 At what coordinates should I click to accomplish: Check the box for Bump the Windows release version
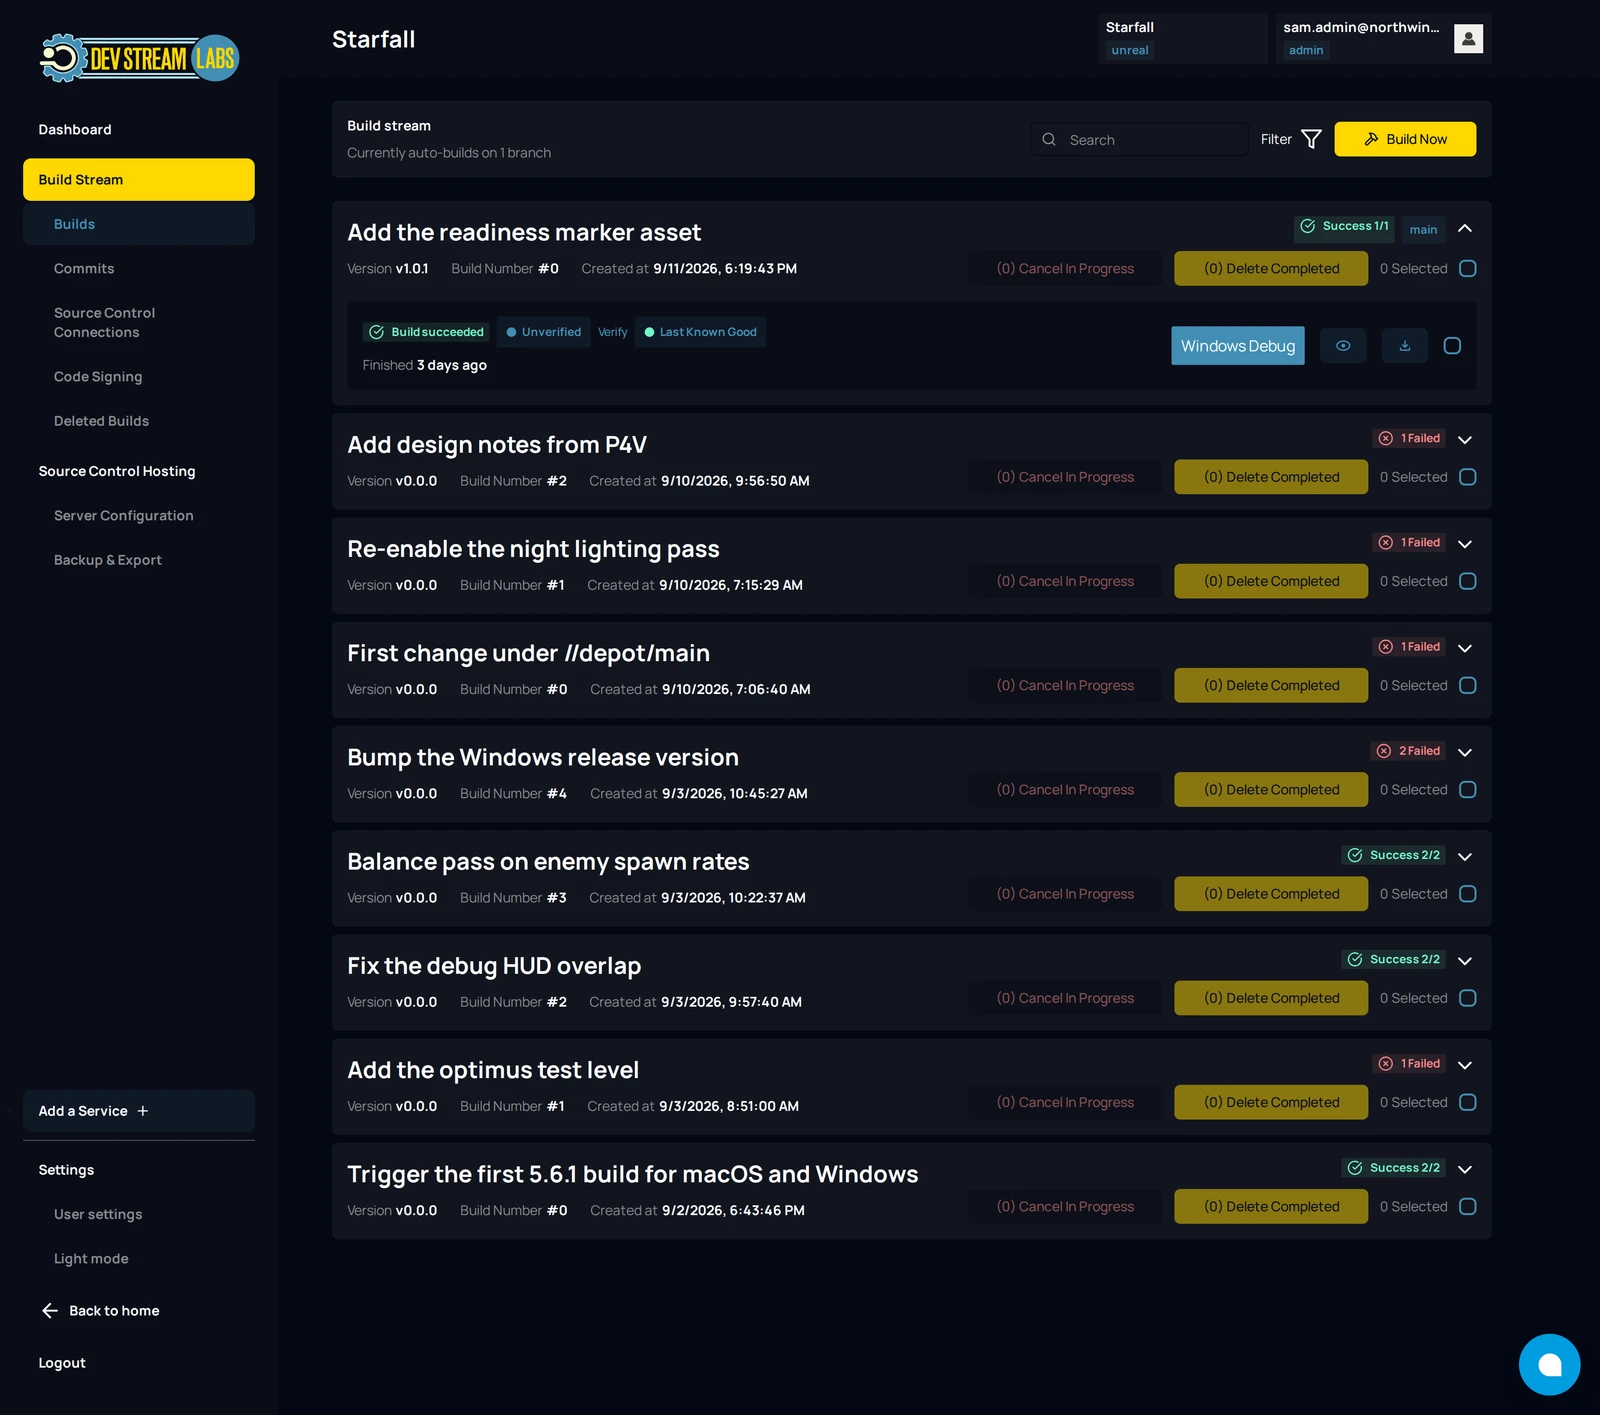coord(1467,790)
